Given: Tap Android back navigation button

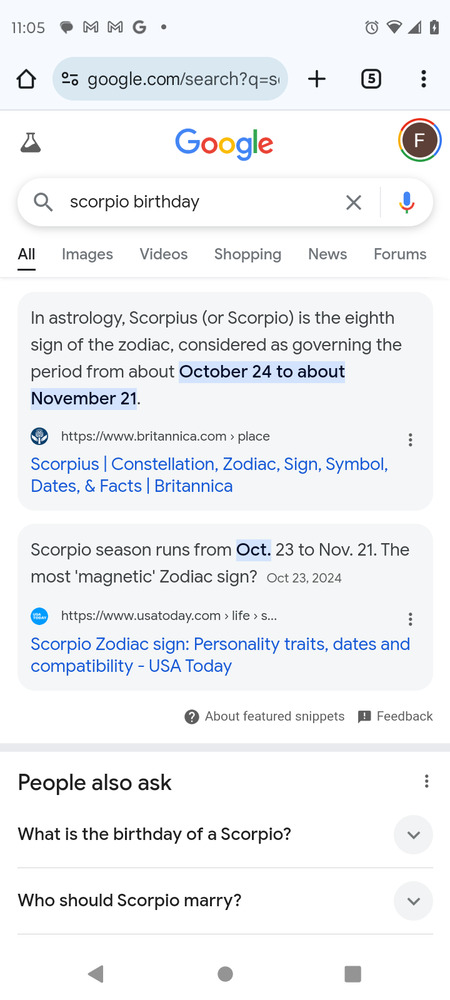Looking at the screenshot, I should (96, 973).
